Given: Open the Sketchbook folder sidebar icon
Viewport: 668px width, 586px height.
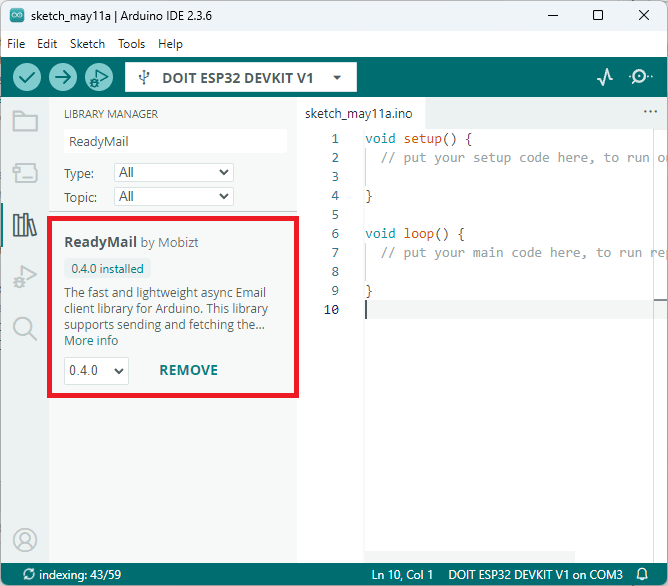Looking at the screenshot, I should (25, 121).
